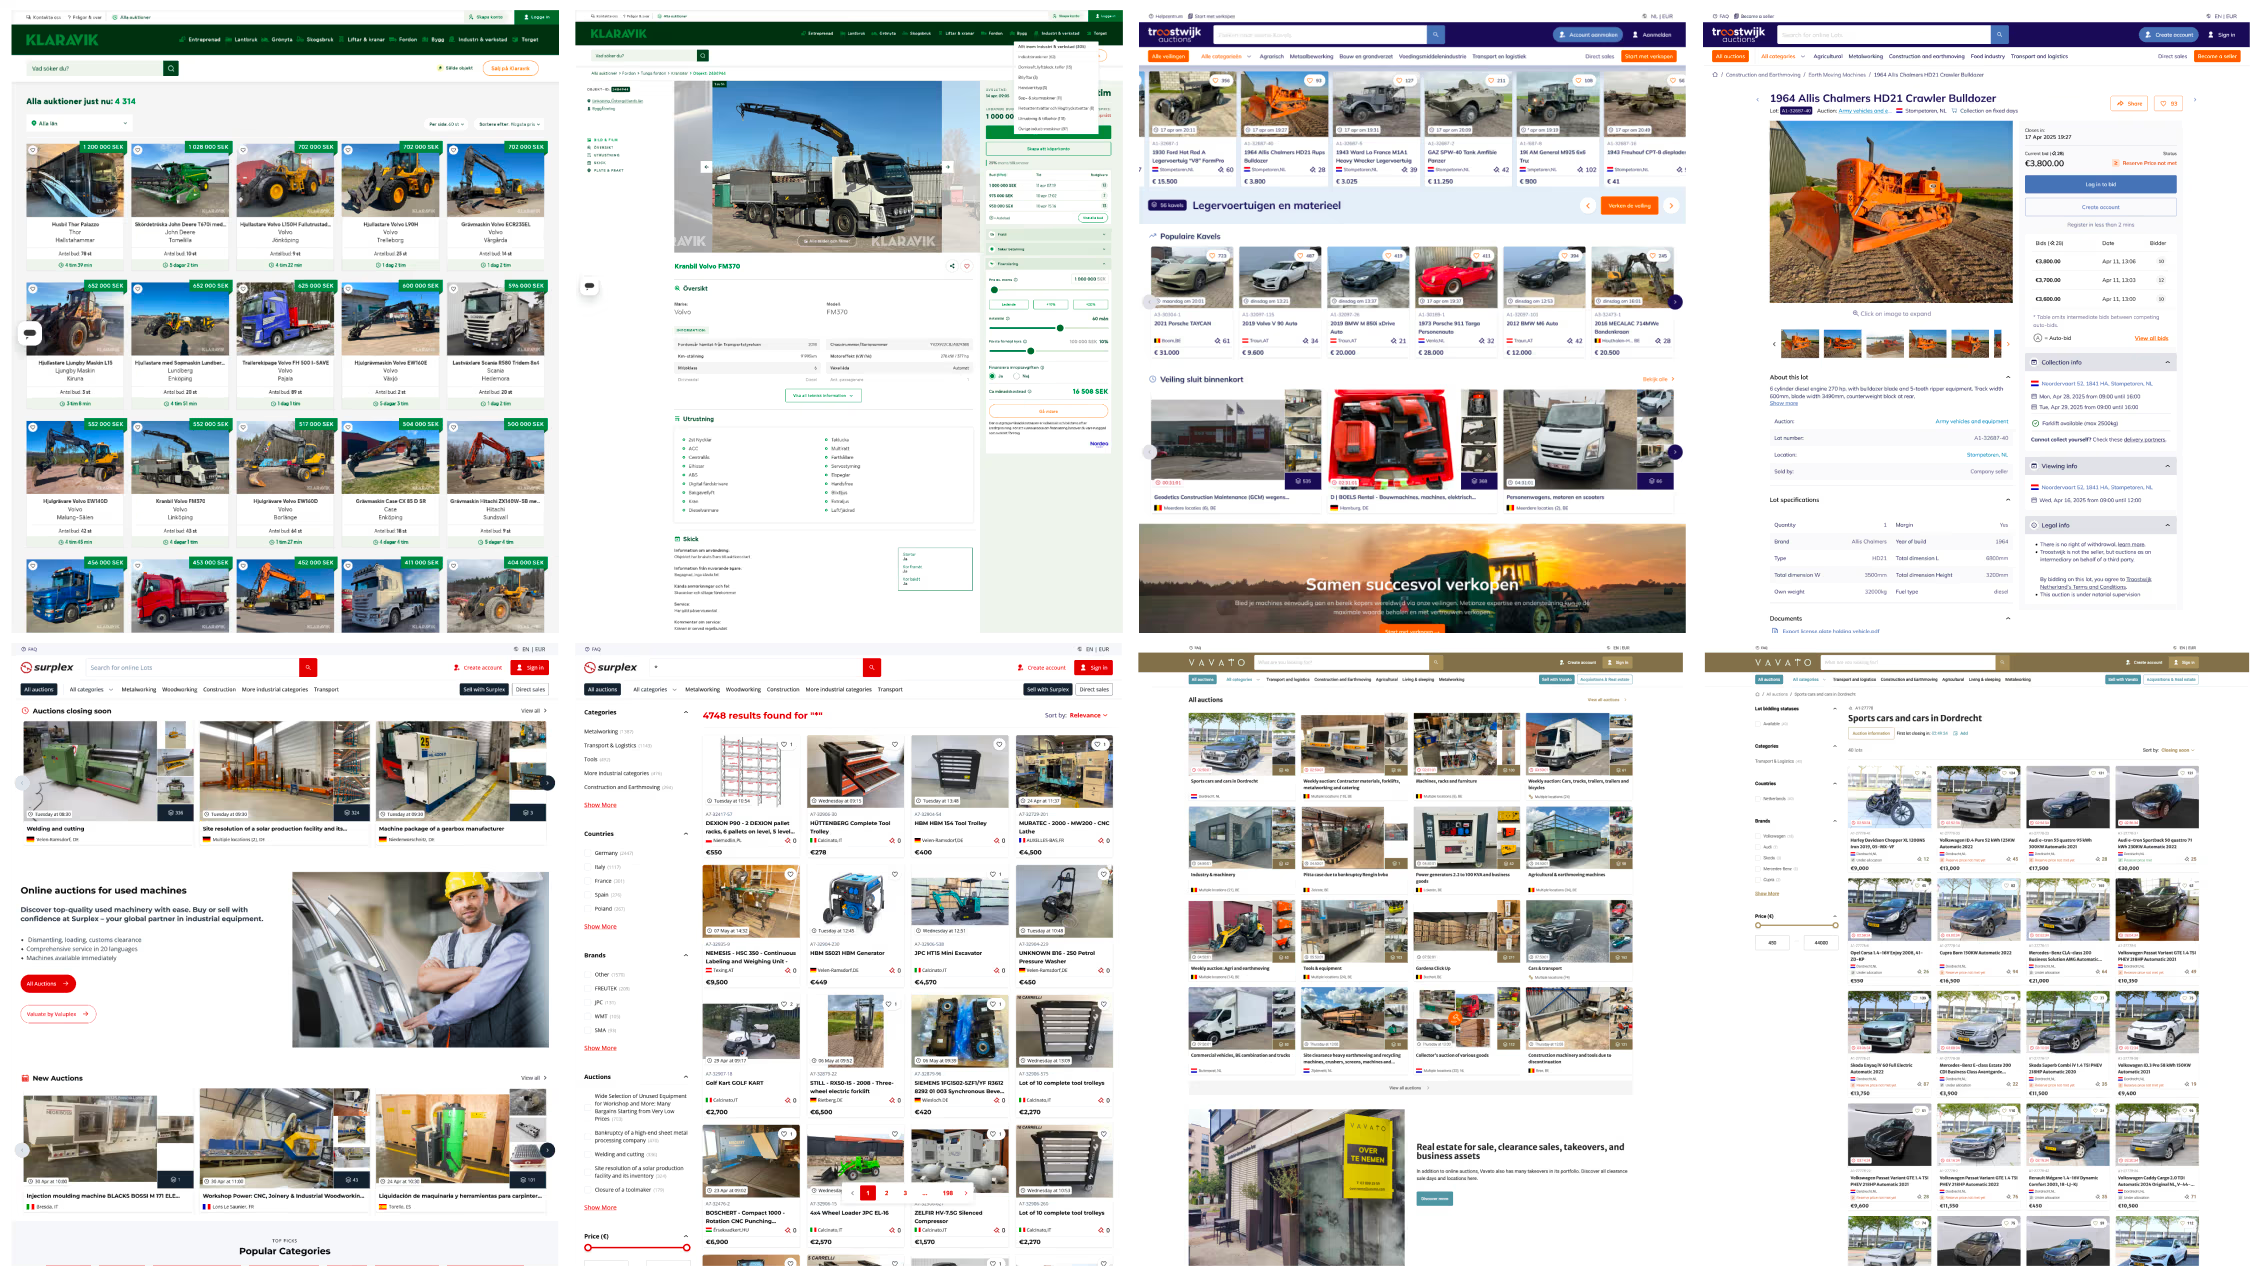Image resolution: width=2260 pixels, height=1276 pixels.
Task: Open the View all bids link
Action: pyautogui.click(x=2151, y=338)
